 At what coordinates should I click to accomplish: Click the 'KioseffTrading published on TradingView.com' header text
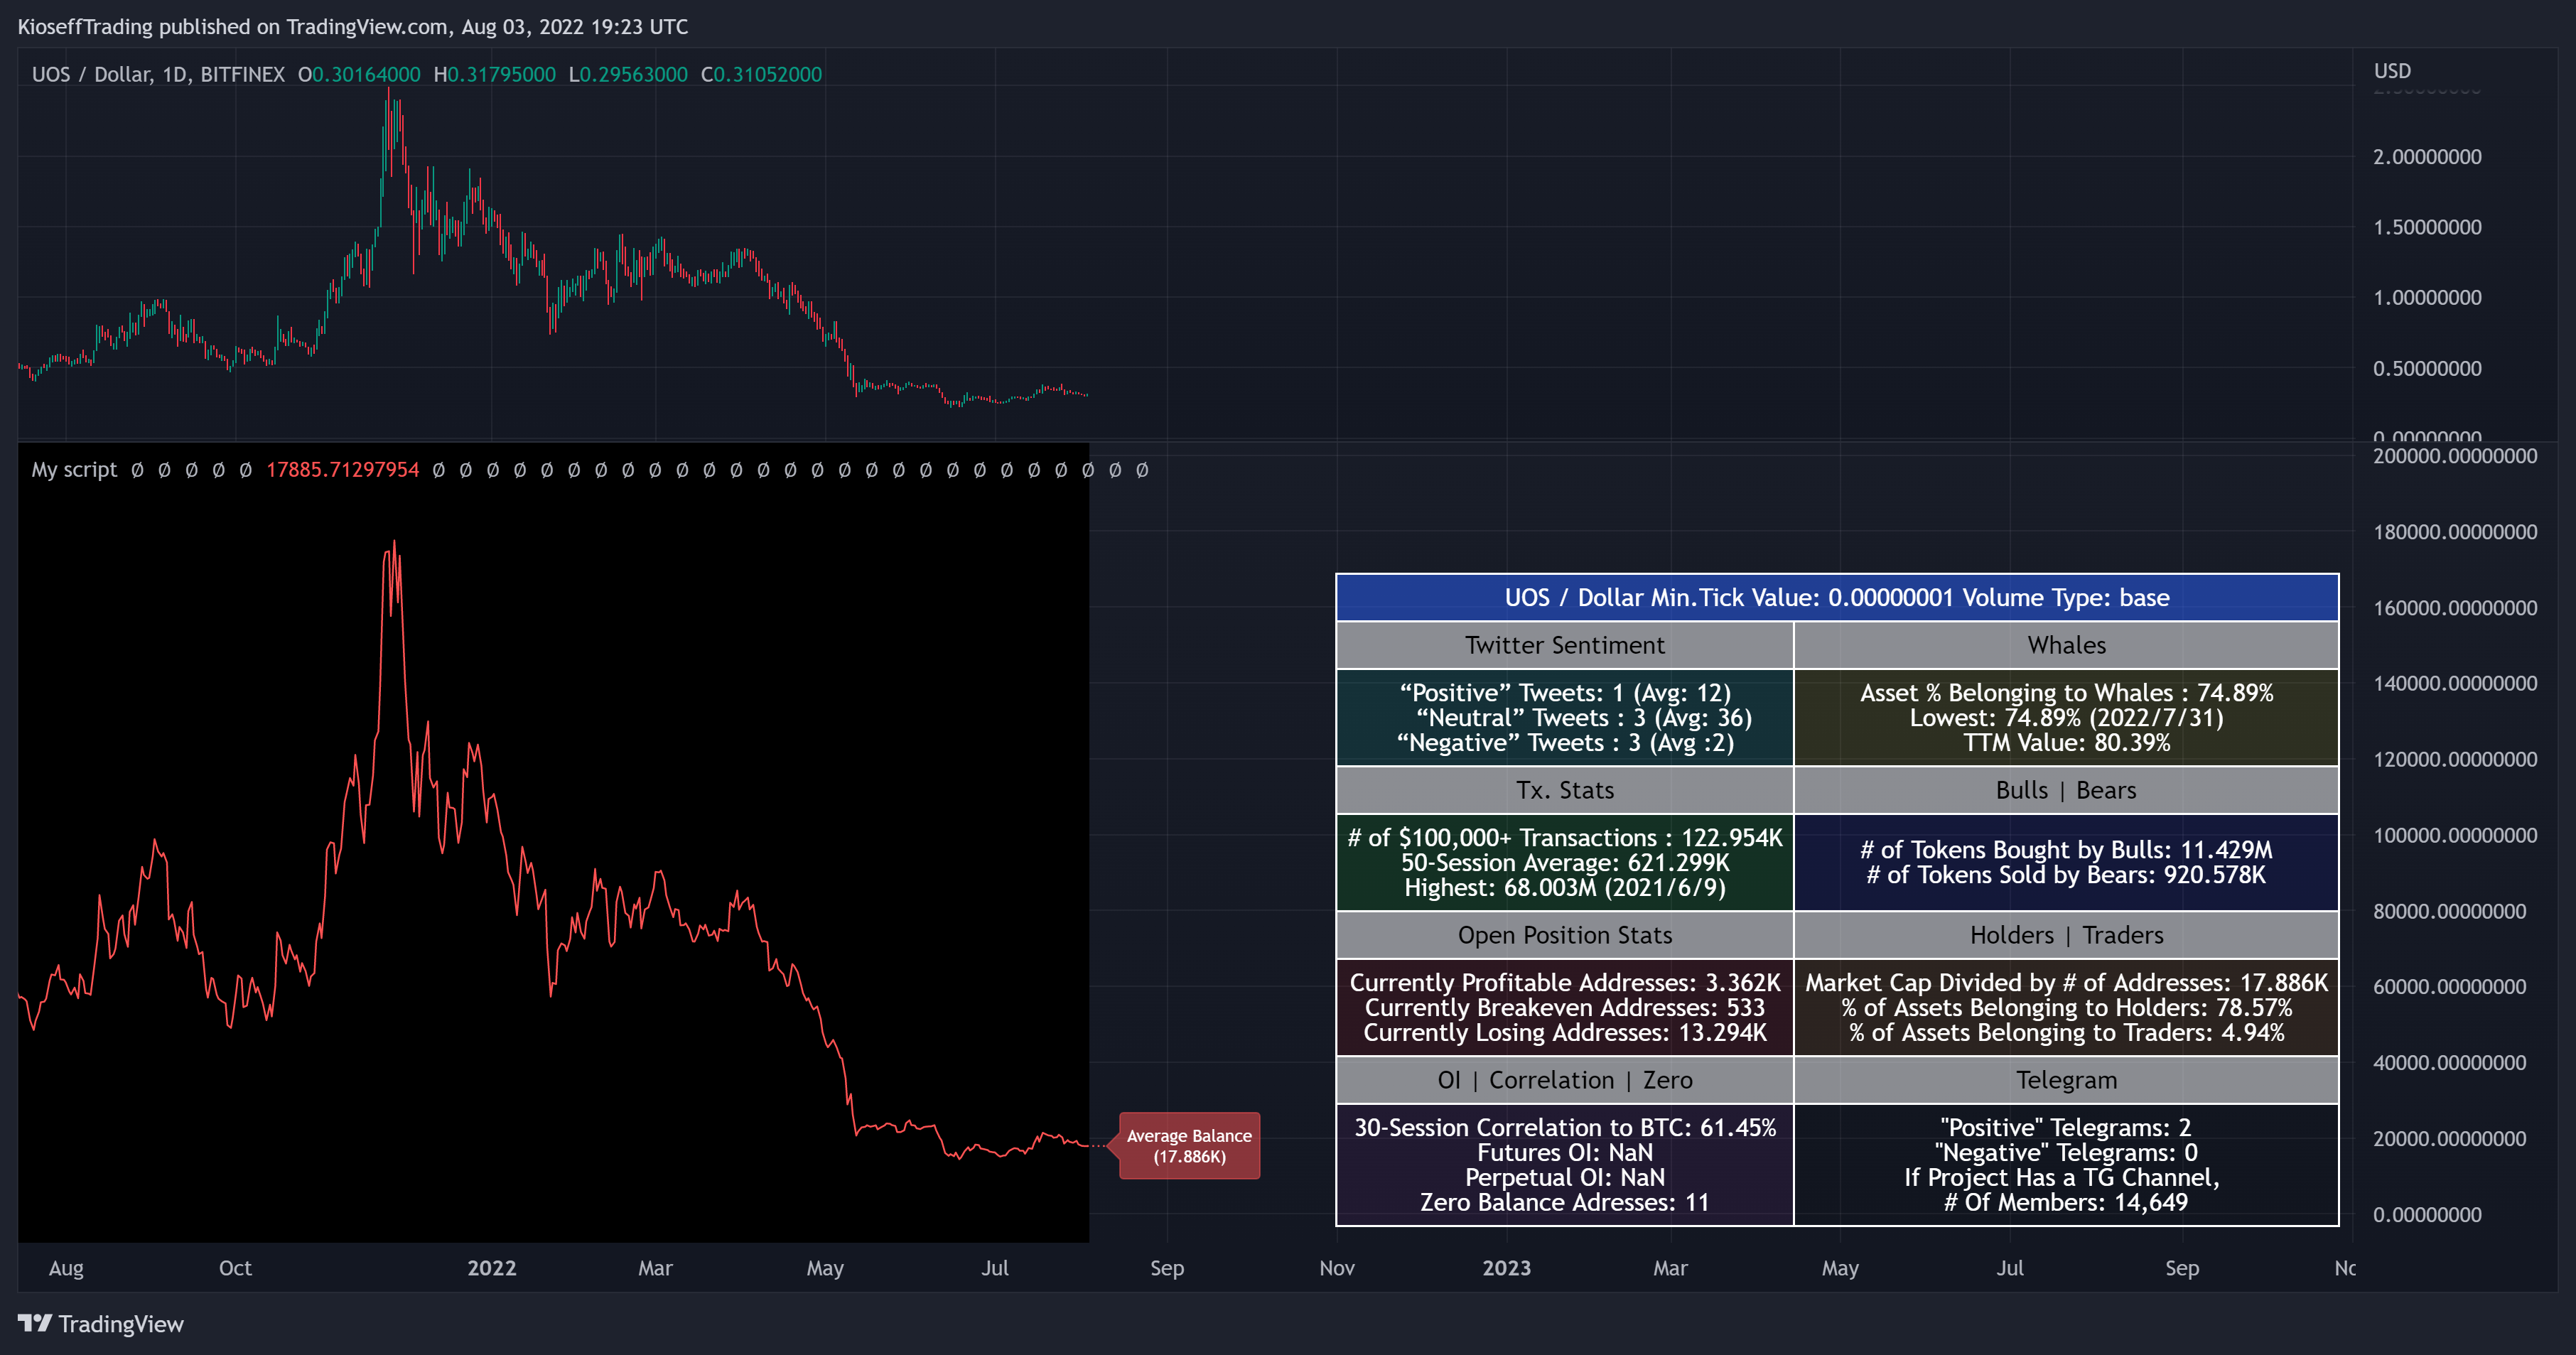coord(233,27)
